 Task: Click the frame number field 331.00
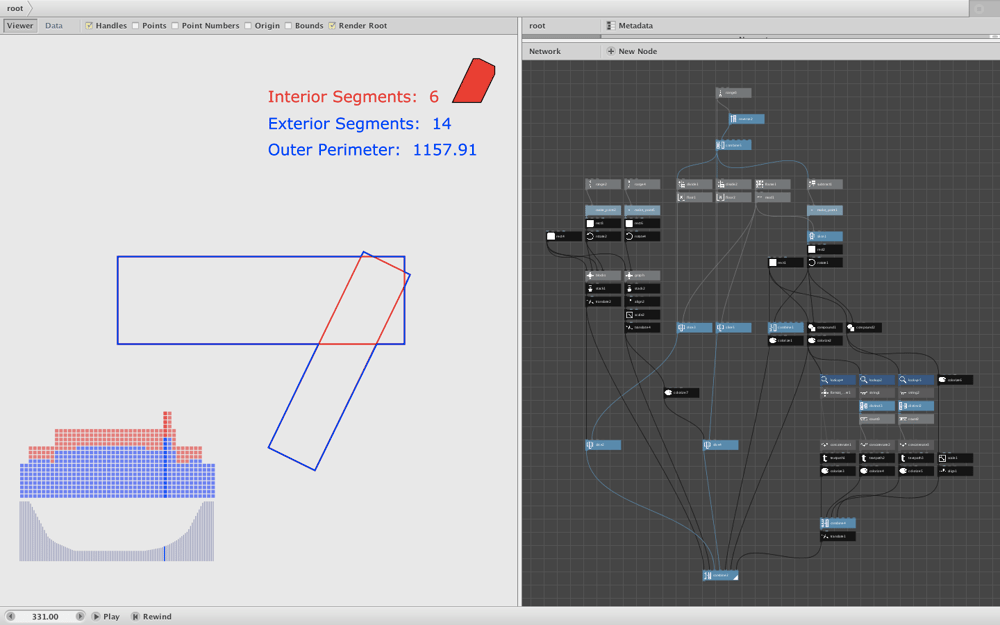pyautogui.click(x=45, y=616)
